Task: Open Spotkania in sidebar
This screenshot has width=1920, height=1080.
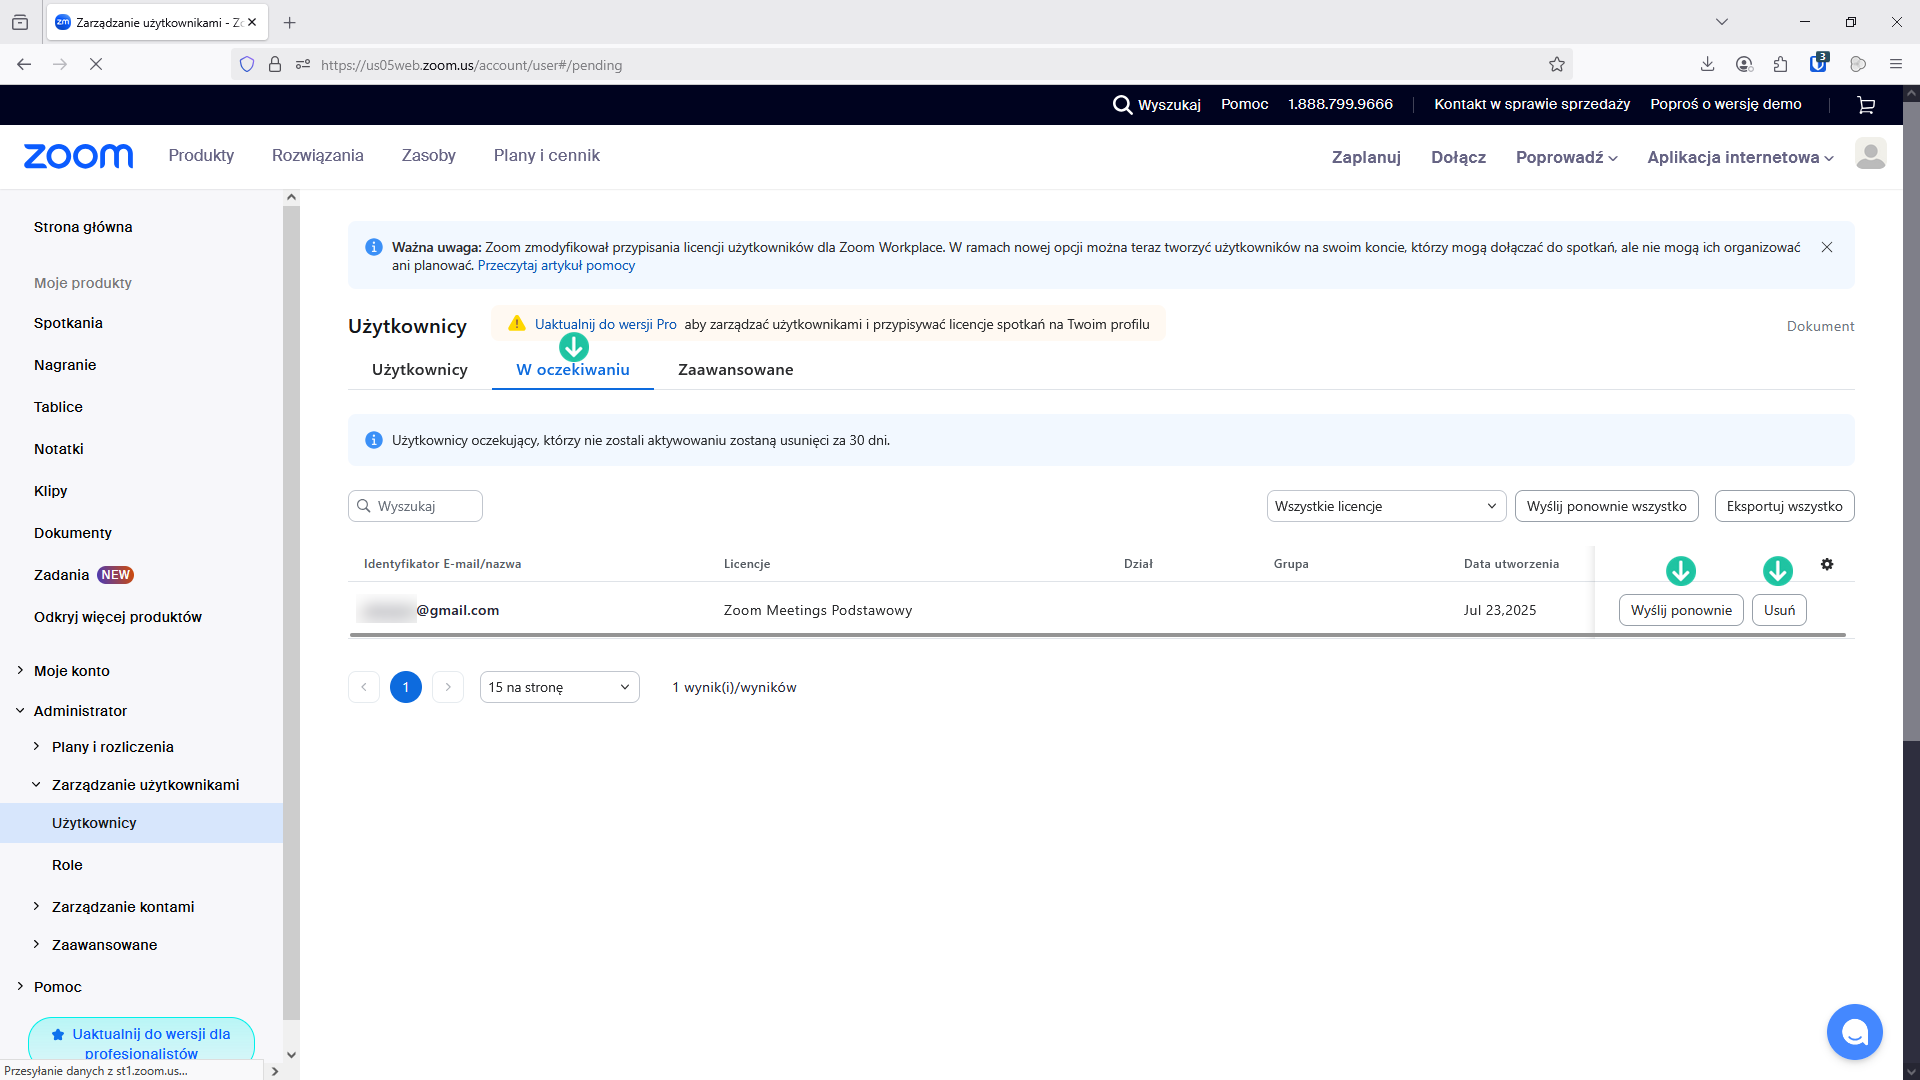Action: [68, 323]
